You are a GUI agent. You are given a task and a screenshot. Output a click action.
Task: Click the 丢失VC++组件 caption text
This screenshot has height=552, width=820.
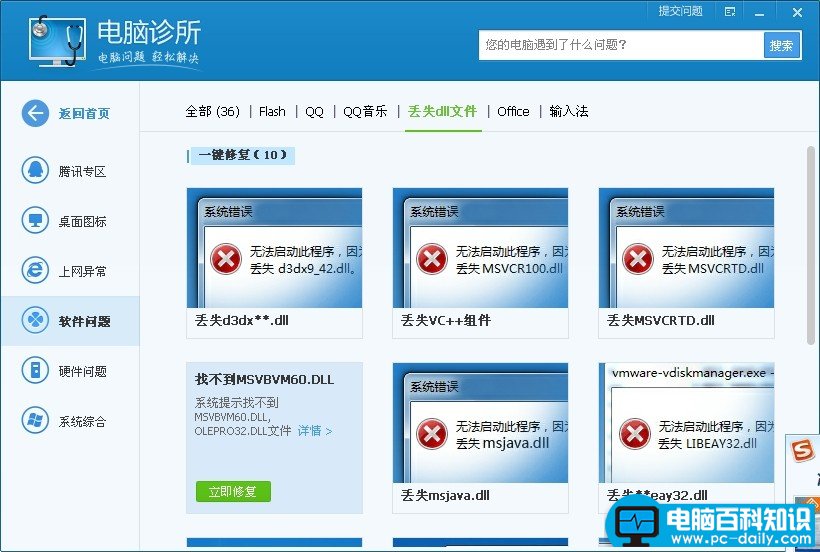(446, 320)
